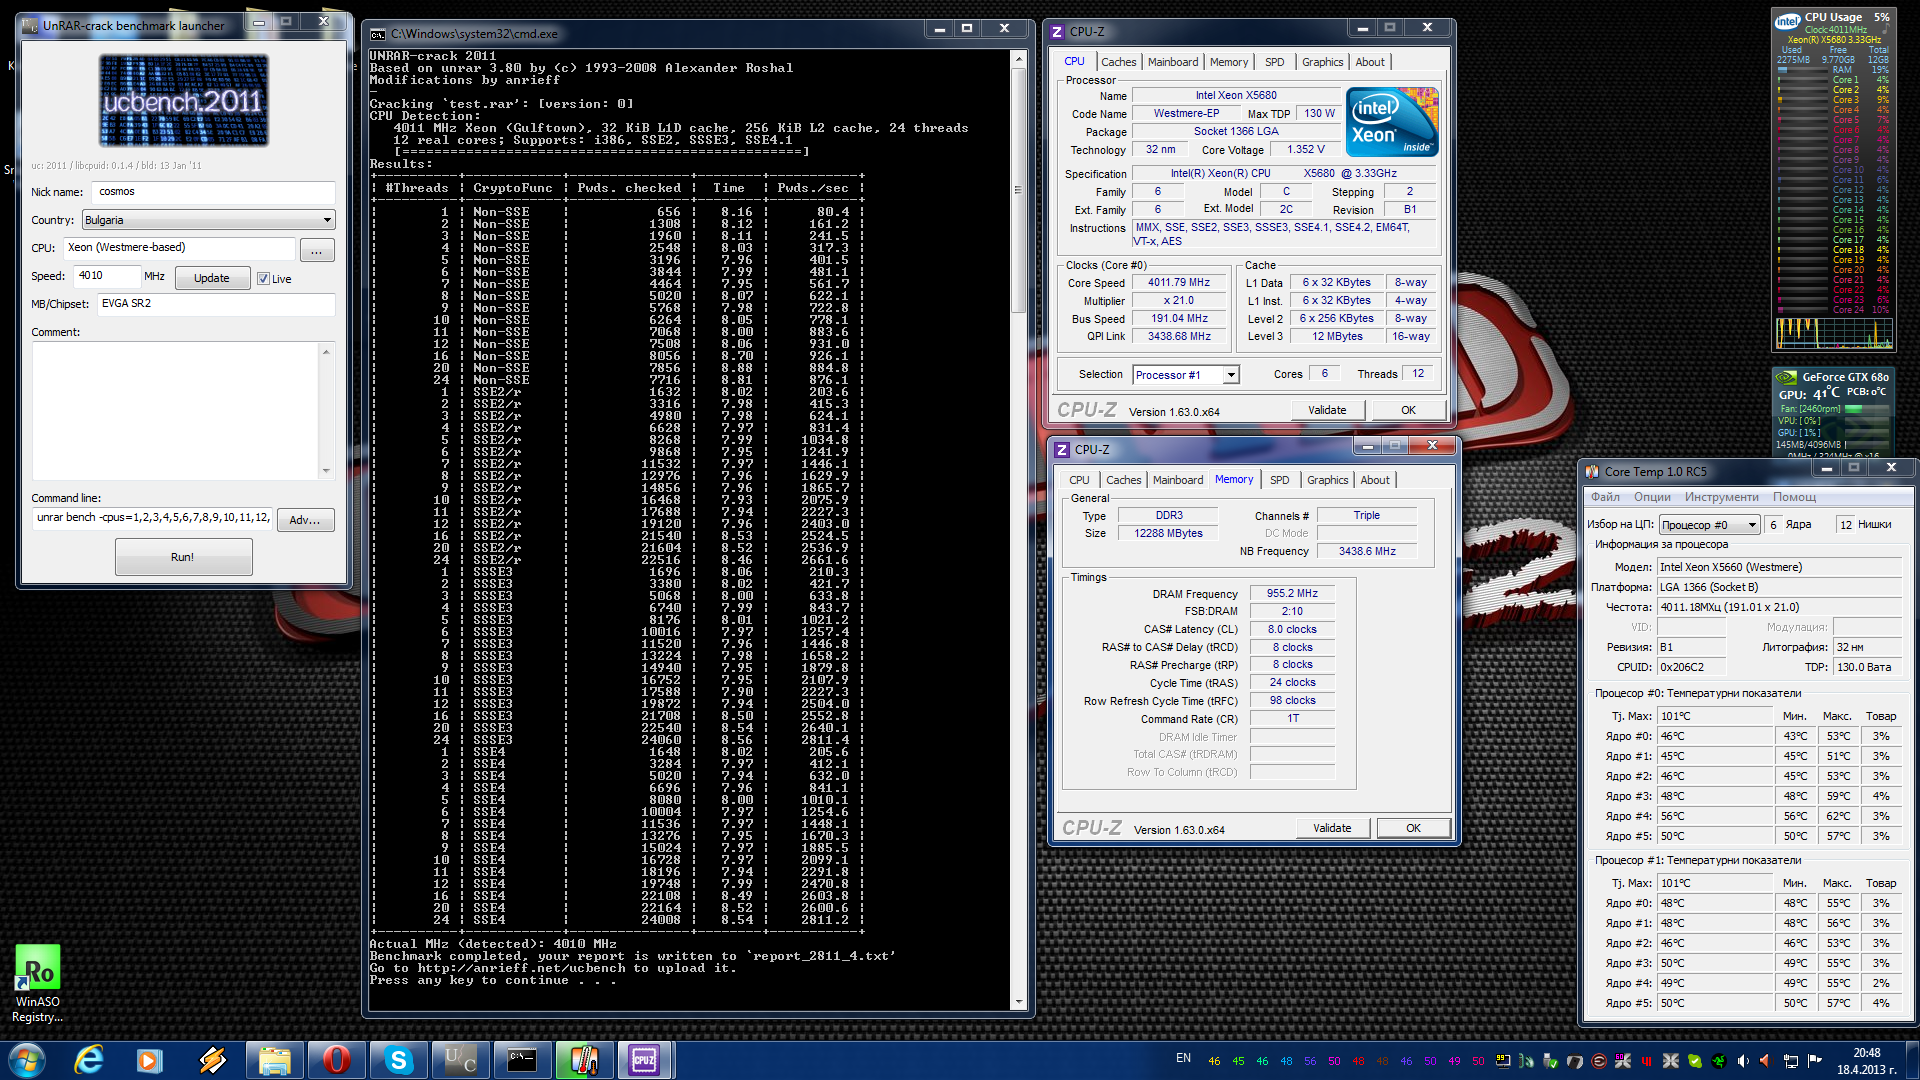This screenshot has width=1920, height=1080.
Task: Open Core Temp Помощ menu
Action: 1794,497
